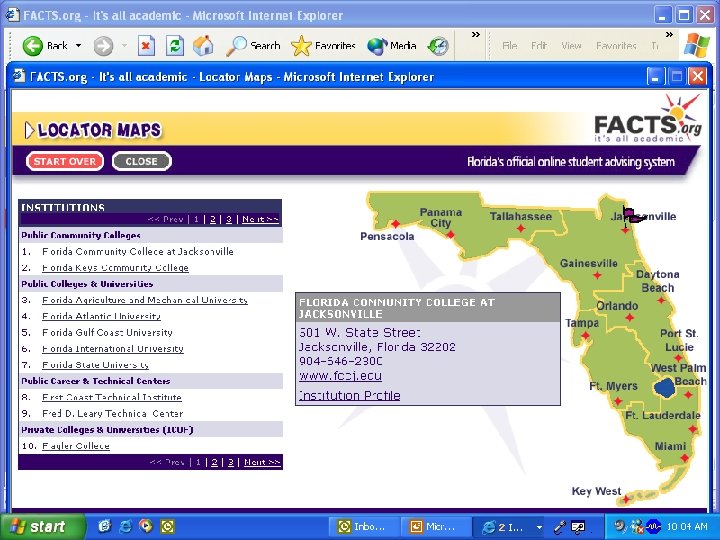Click the Gainesville star marker

tap(597, 276)
